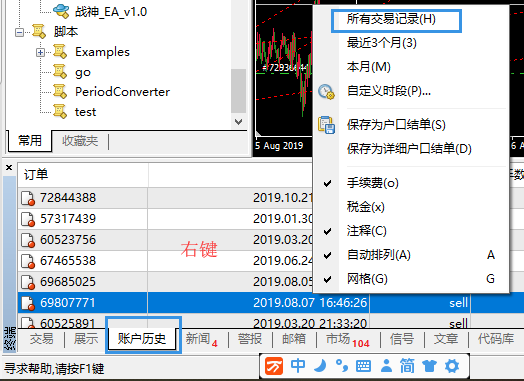This screenshot has height=381, width=524.
Task: Click the 脚本 folder script icon
Action: tap(39, 31)
